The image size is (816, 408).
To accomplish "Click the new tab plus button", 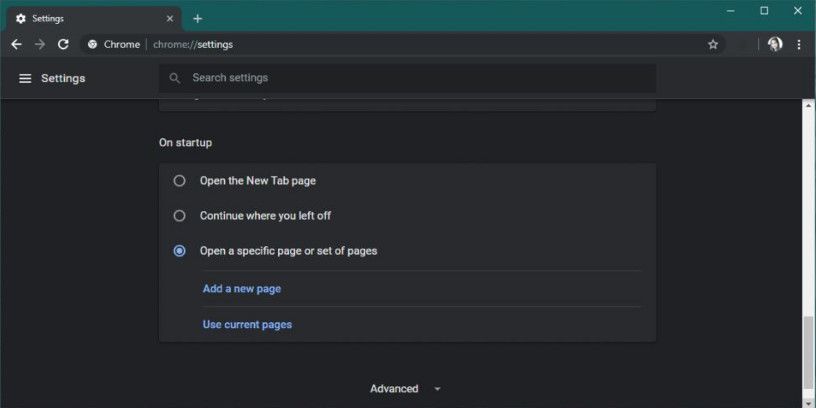I will (x=198, y=18).
